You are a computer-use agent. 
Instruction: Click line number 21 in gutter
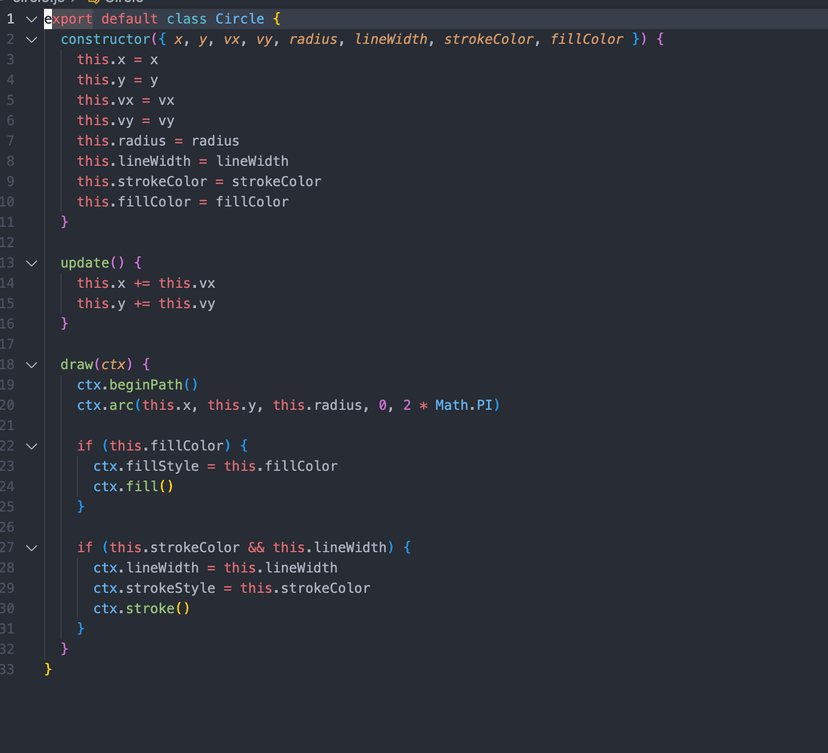(x=7, y=425)
